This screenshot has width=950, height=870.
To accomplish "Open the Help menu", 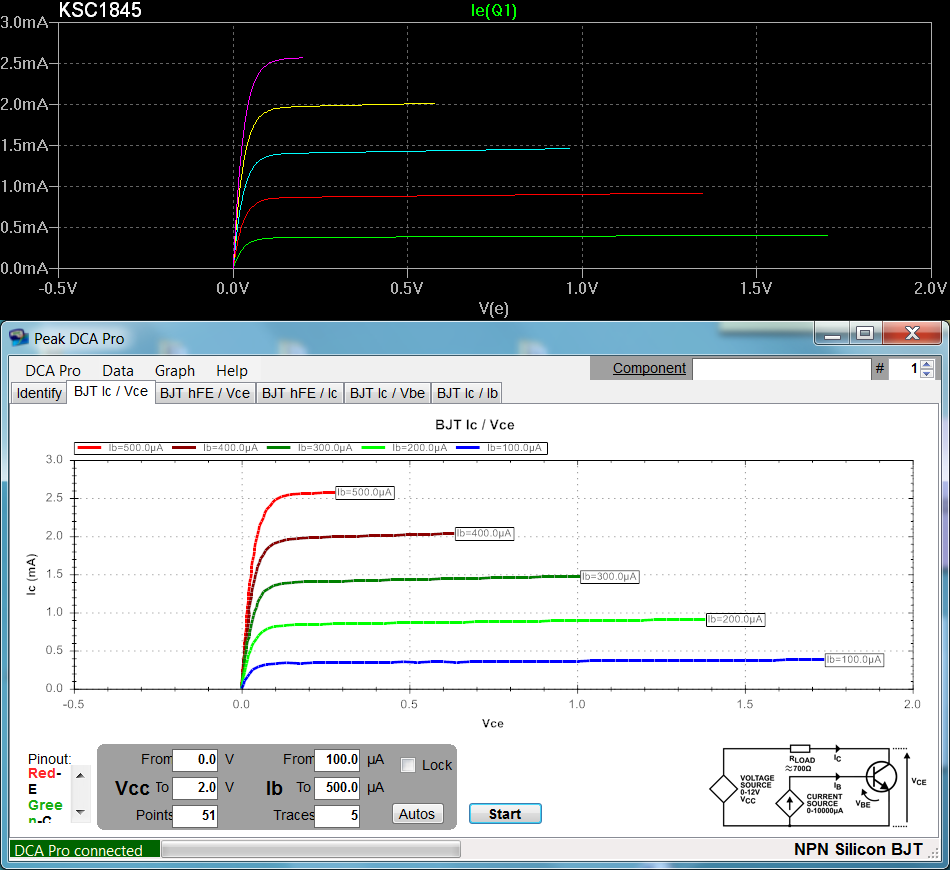I will click(x=231, y=371).
